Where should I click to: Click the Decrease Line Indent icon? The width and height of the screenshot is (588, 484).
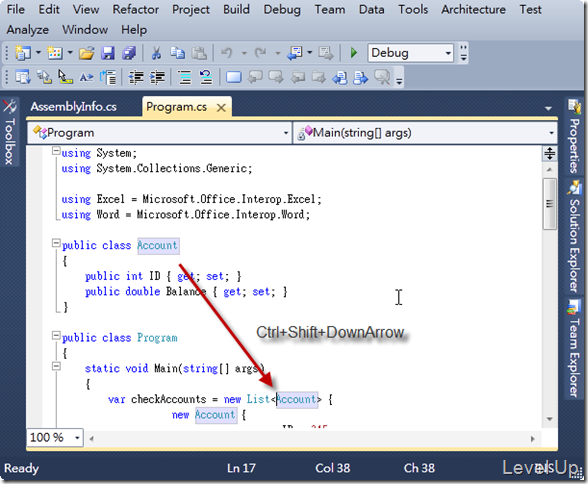pyautogui.click(x=136, y=77)
